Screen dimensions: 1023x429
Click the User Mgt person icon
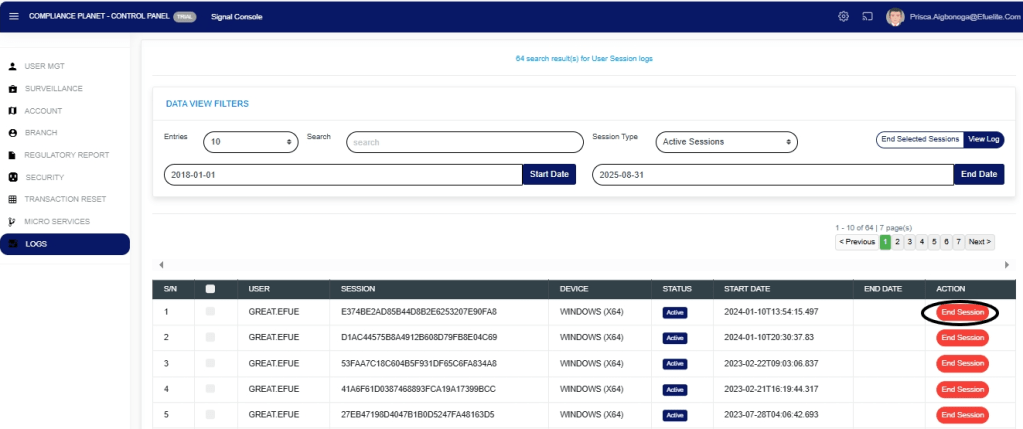[x=12, y=66]
